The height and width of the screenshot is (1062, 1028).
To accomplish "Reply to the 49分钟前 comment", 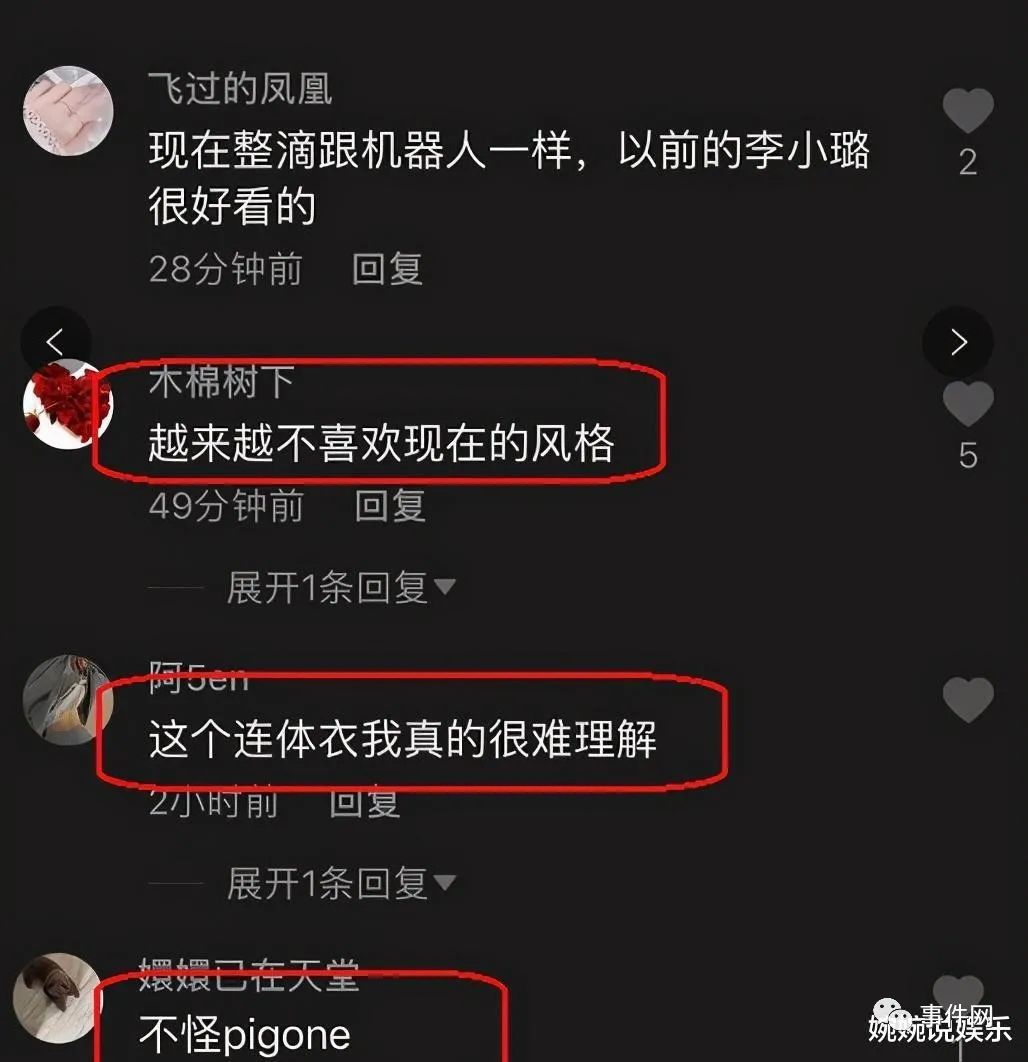I will (x=390, y=506).
